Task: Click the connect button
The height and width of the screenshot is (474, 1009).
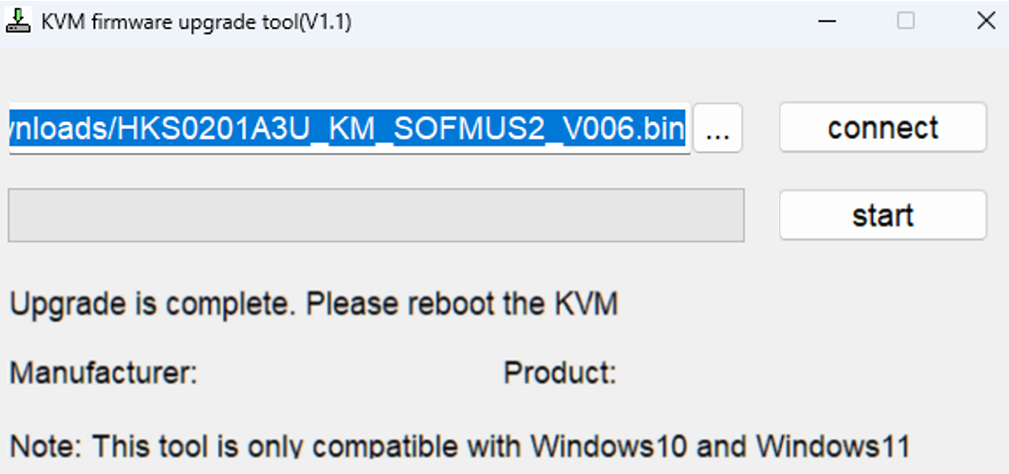Action: click(883, 127)
